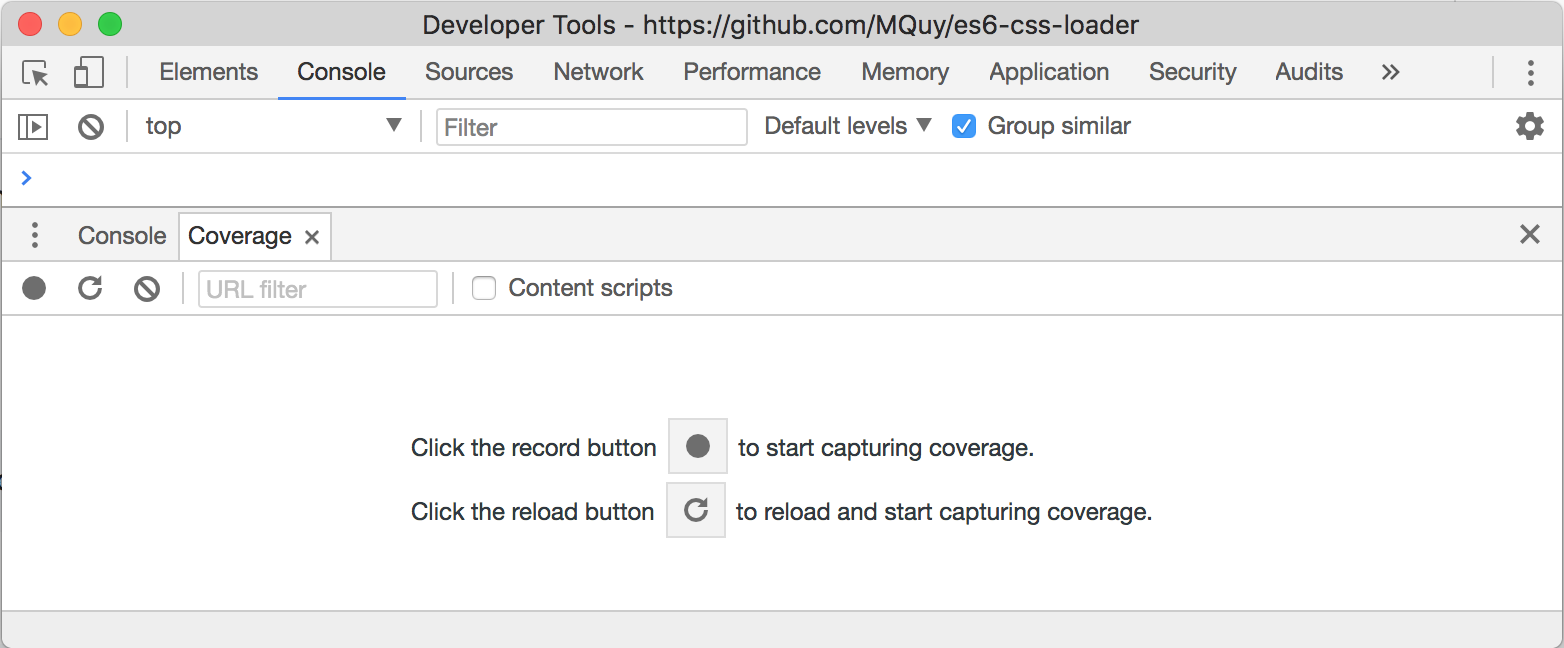Toggle the device toolbar icon

click(x=89, y=73)
